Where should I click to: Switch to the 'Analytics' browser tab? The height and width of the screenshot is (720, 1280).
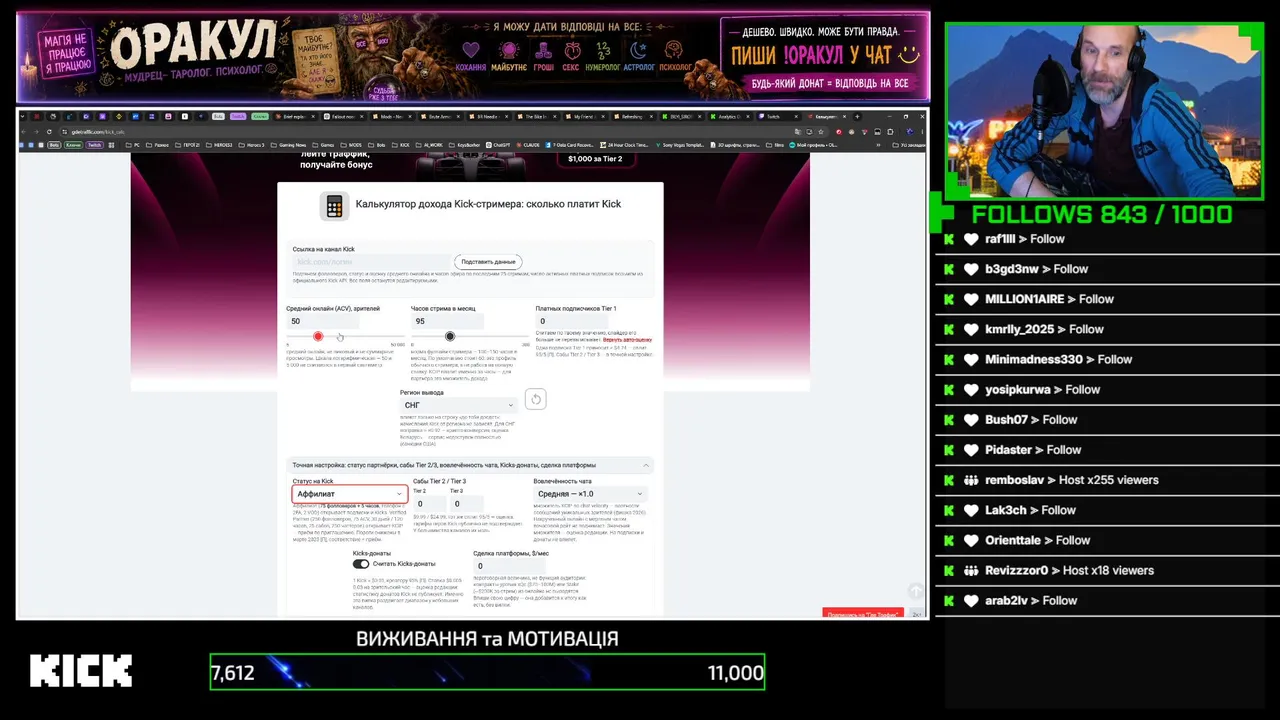point(729,116)
